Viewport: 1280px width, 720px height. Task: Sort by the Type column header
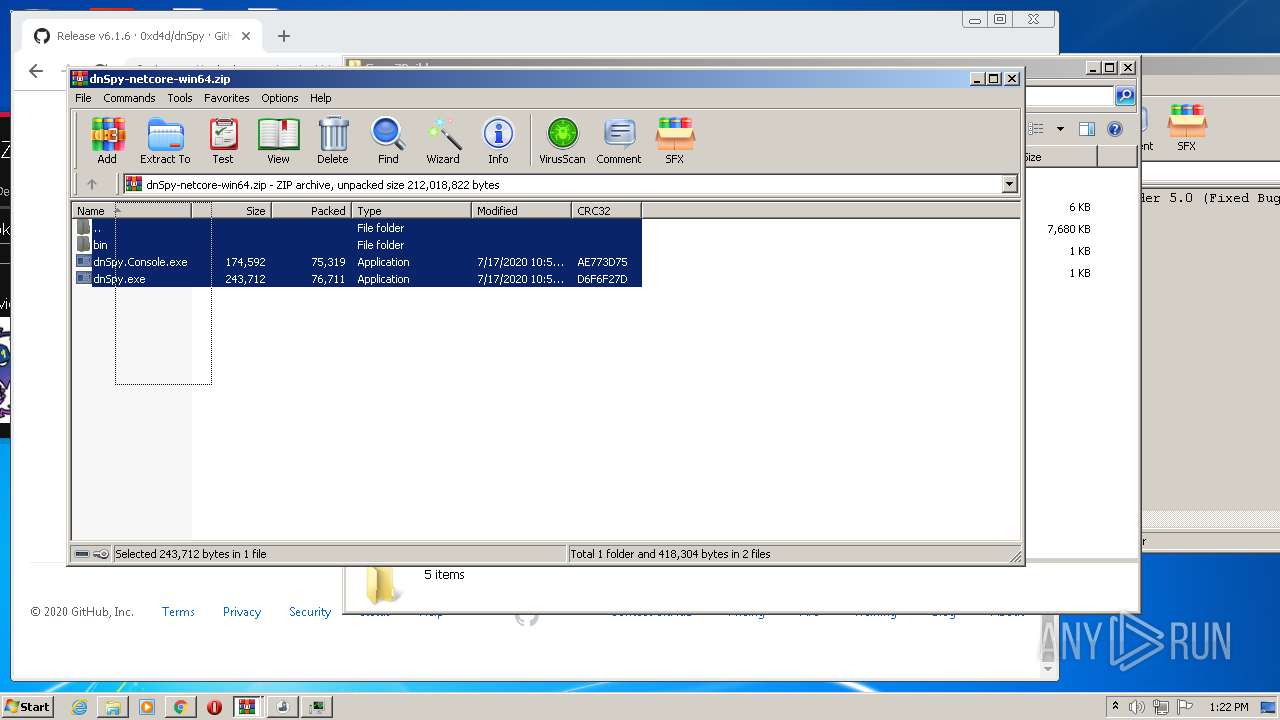[412, 211]
